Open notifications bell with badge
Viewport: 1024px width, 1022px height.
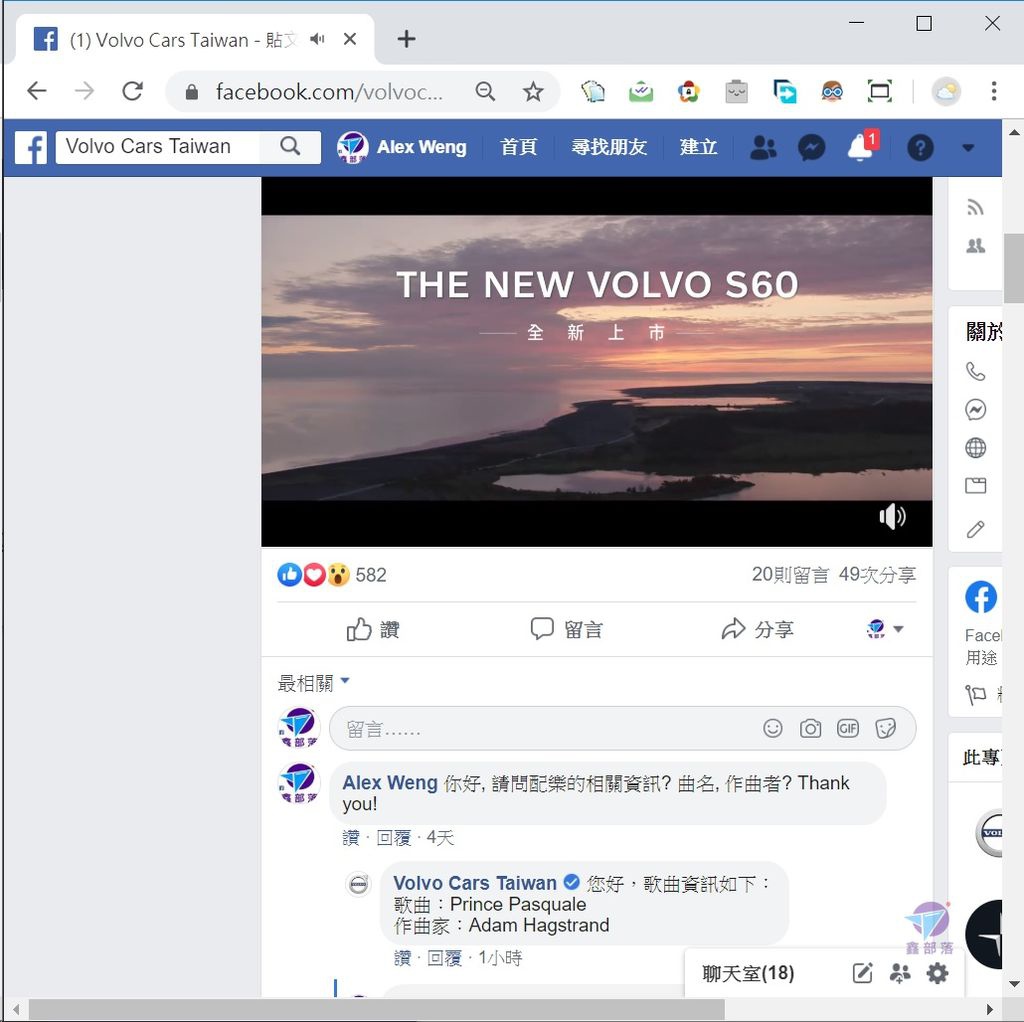tap(861, 147)
